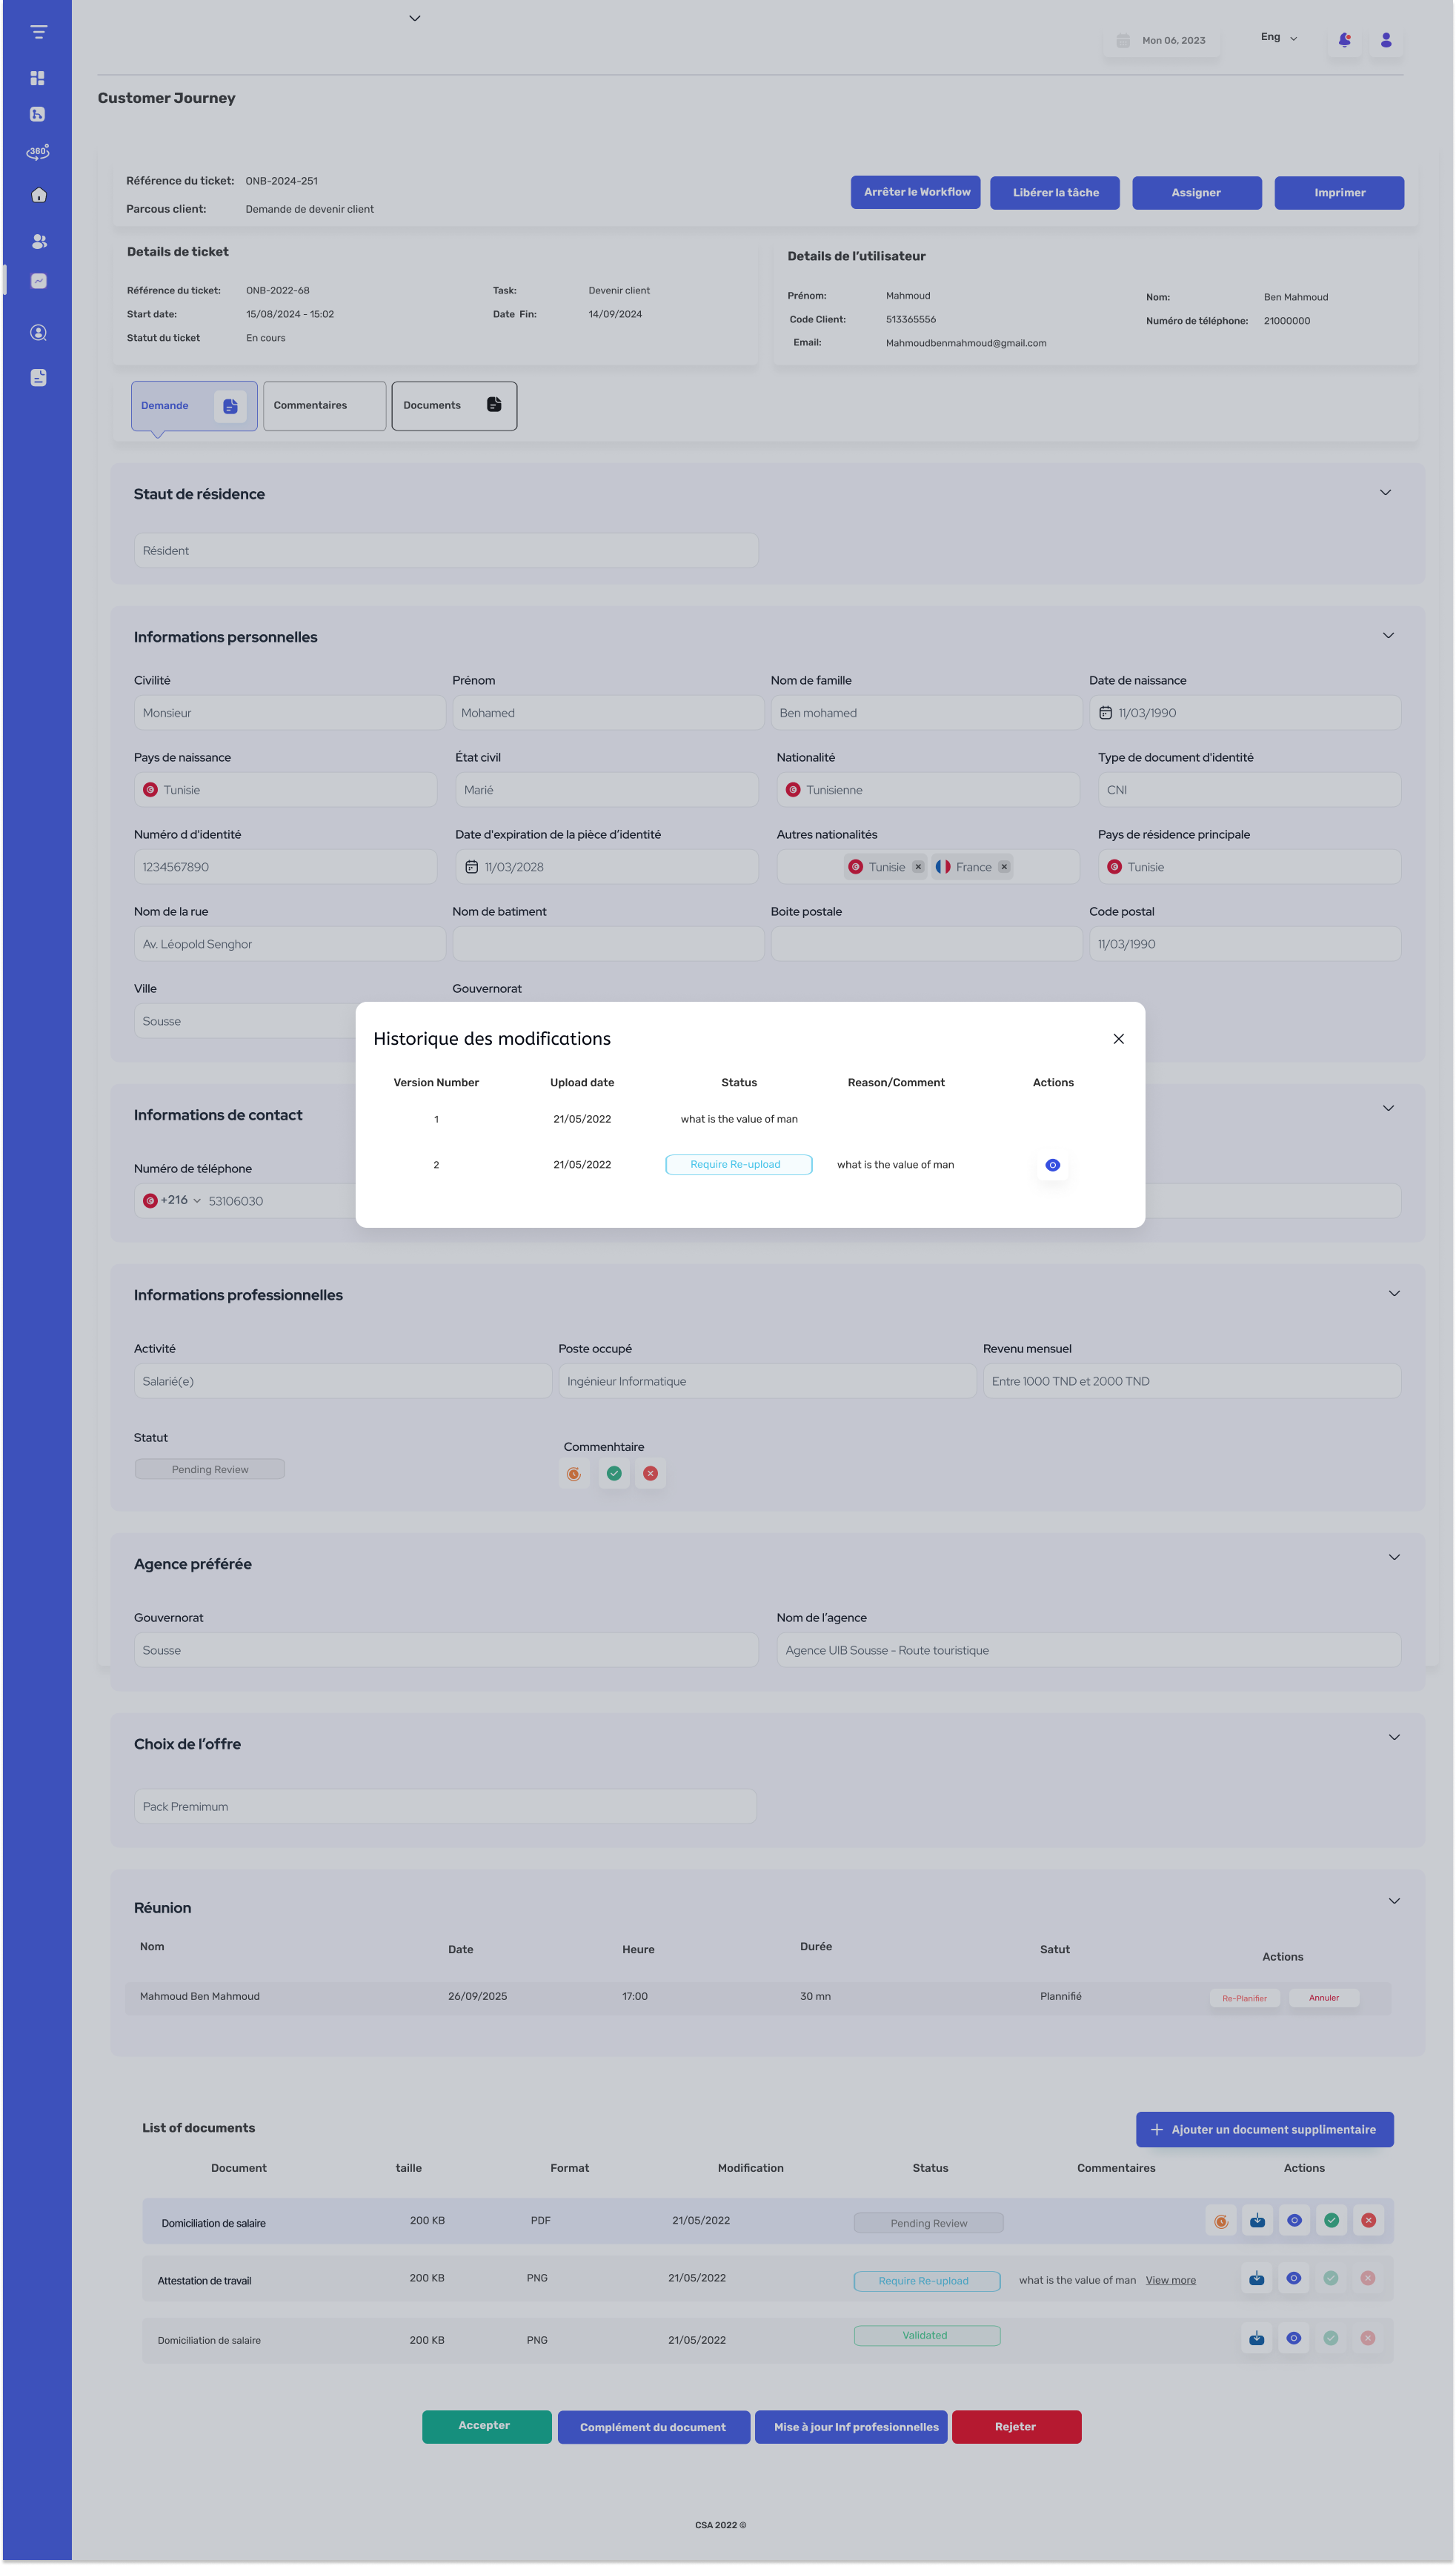Image resolution: width=1456 pixels, height=2566 pixels.
Task: View version 2 in modification history
Action: tap(1052, 1165)
